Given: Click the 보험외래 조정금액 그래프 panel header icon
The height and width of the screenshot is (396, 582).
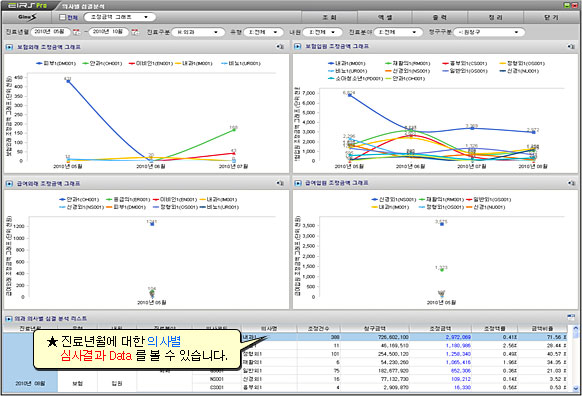Looking at the screenshot, I should tap(9, 47).
